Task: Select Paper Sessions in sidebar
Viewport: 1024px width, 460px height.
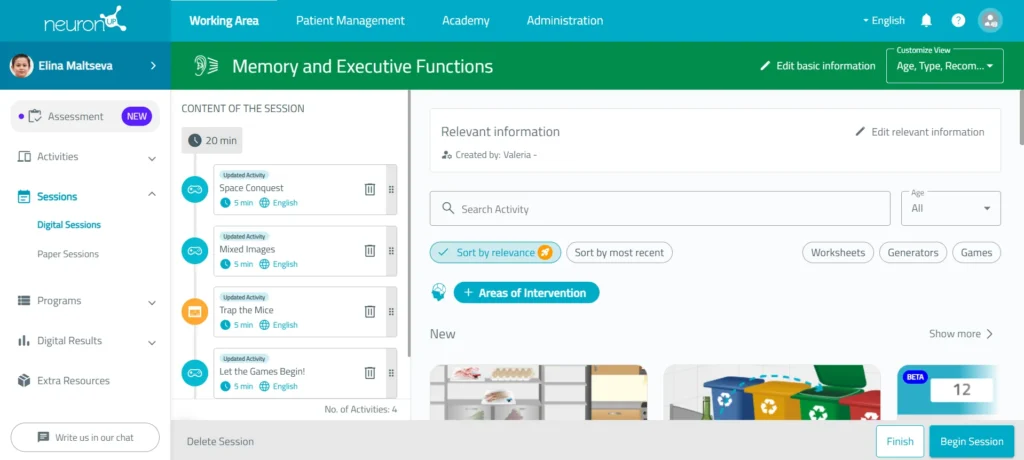Action: 68,254
